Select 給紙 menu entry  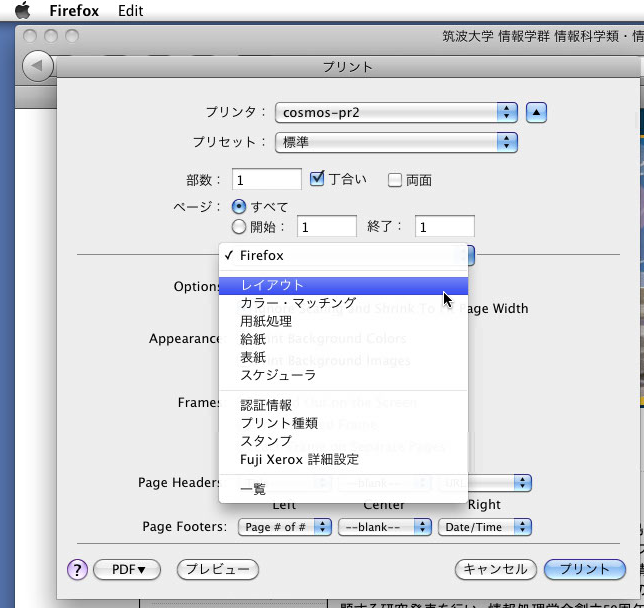click(343, 339)
